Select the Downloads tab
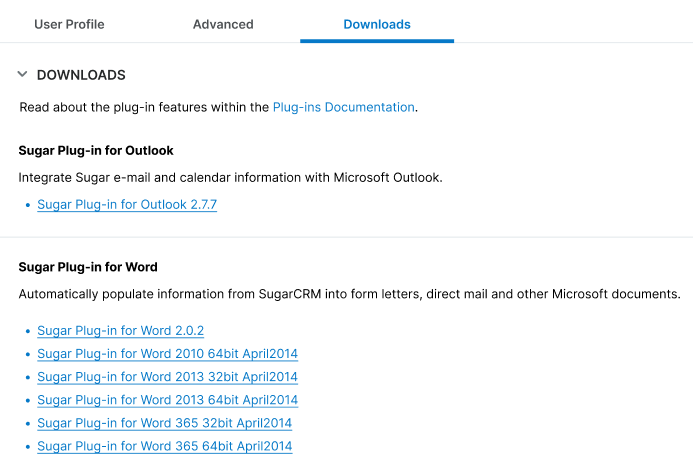The height and width of the screenshot is (469, 693). pyautogui.click(x=377, y=24)
